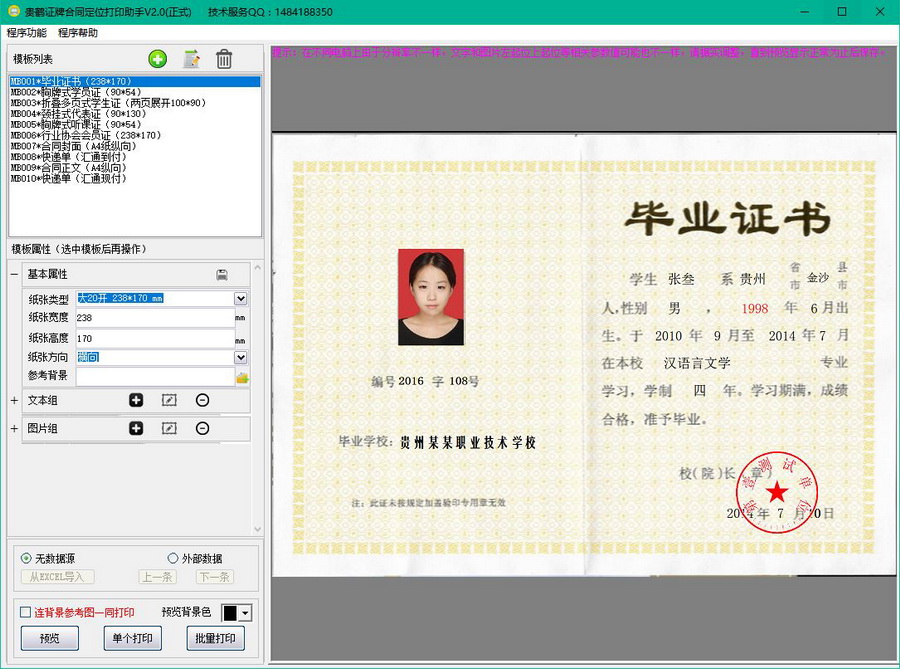Browse for reference background image folder icon
Image resolution: width=900 pixels, height=669 pixels.
click(x=242, y=378)
